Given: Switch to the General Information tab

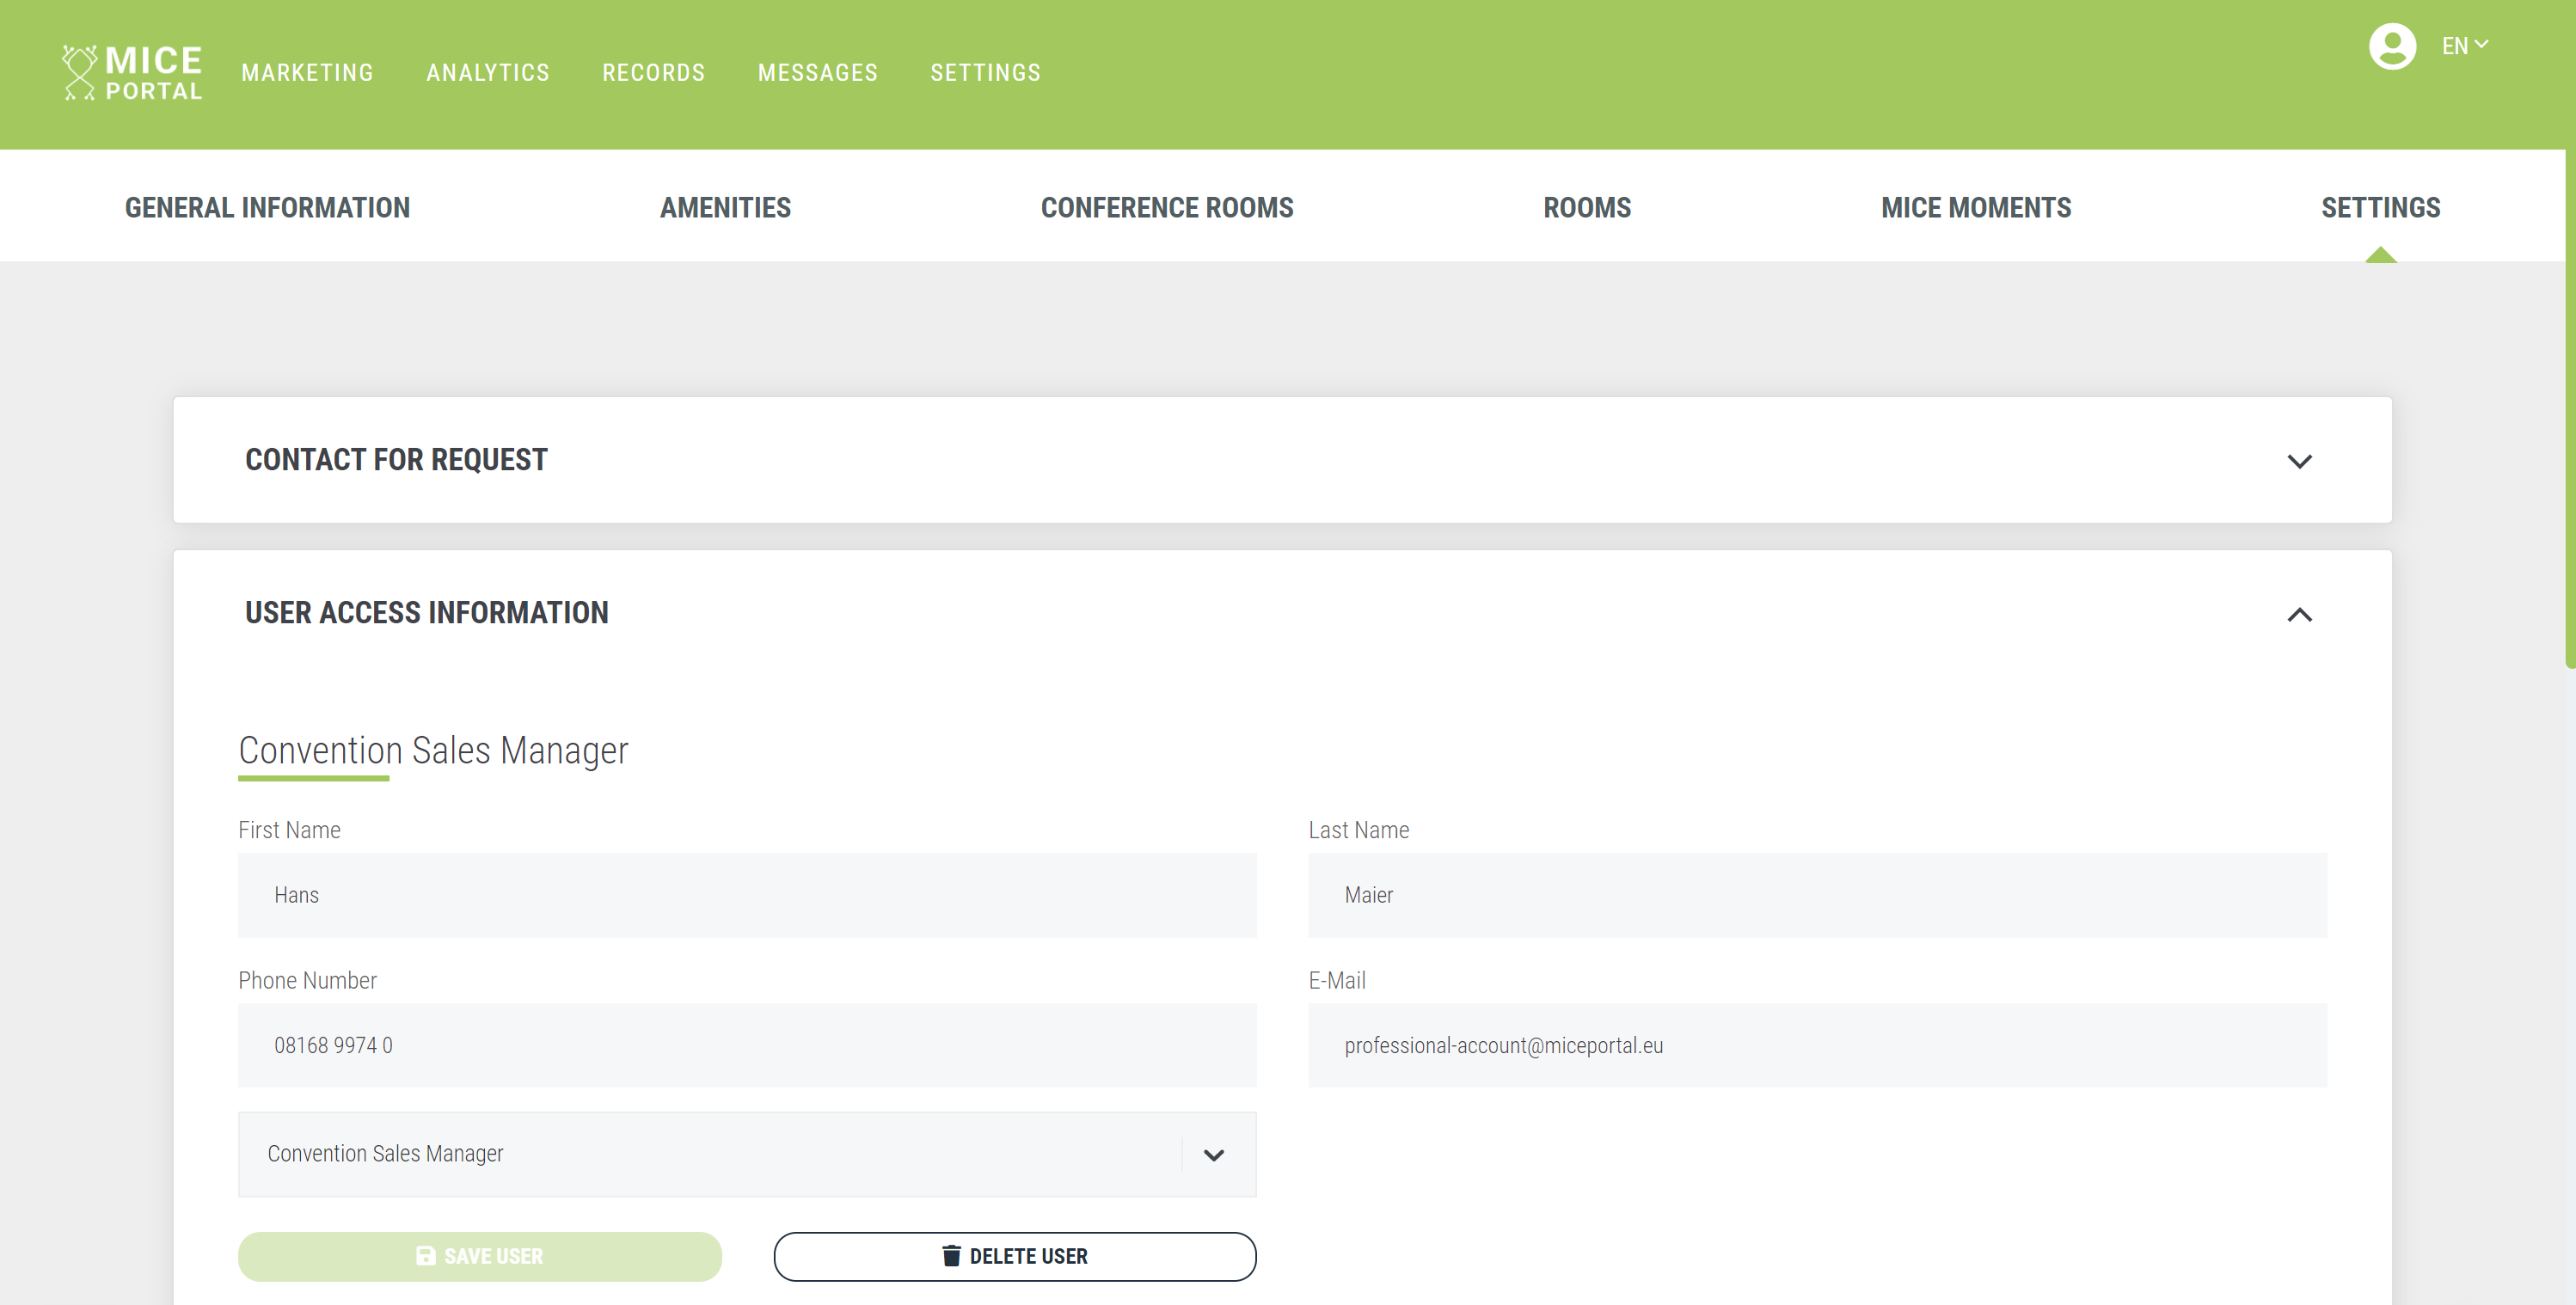Looking at the screenshot, I should click(x=267, y=207).
